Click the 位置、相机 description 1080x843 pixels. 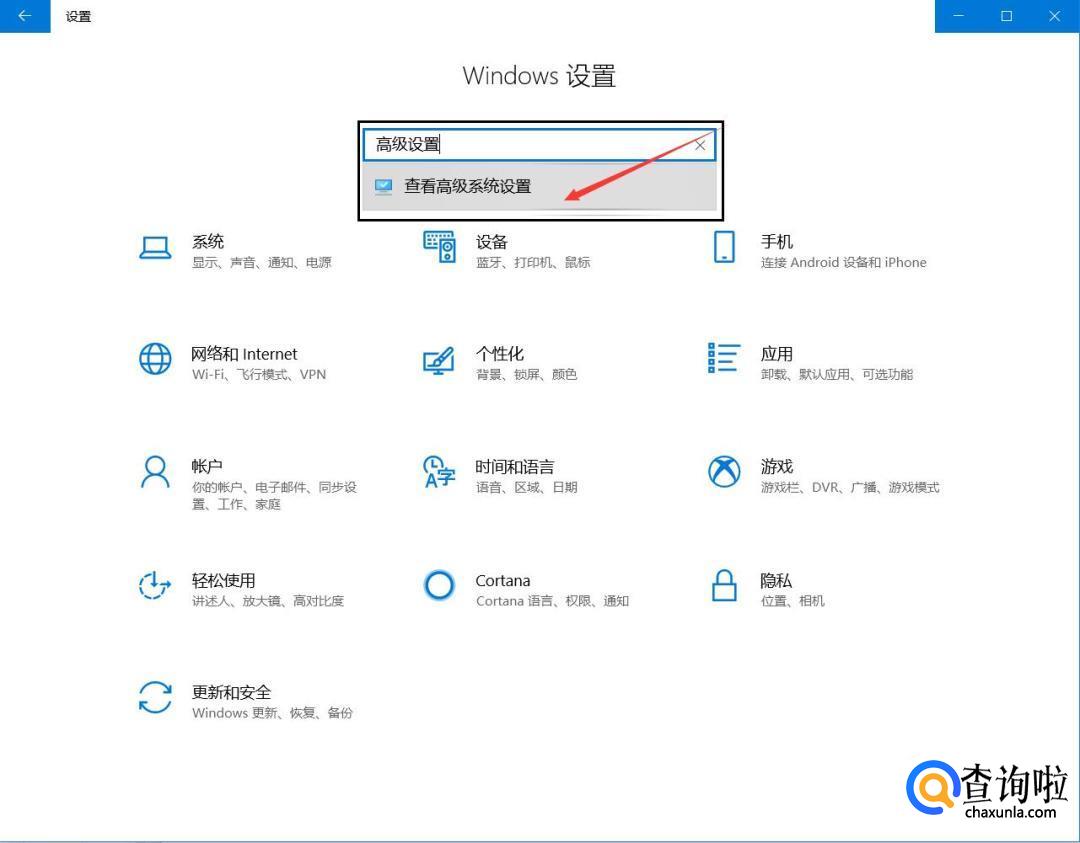(x=792, y=601)
